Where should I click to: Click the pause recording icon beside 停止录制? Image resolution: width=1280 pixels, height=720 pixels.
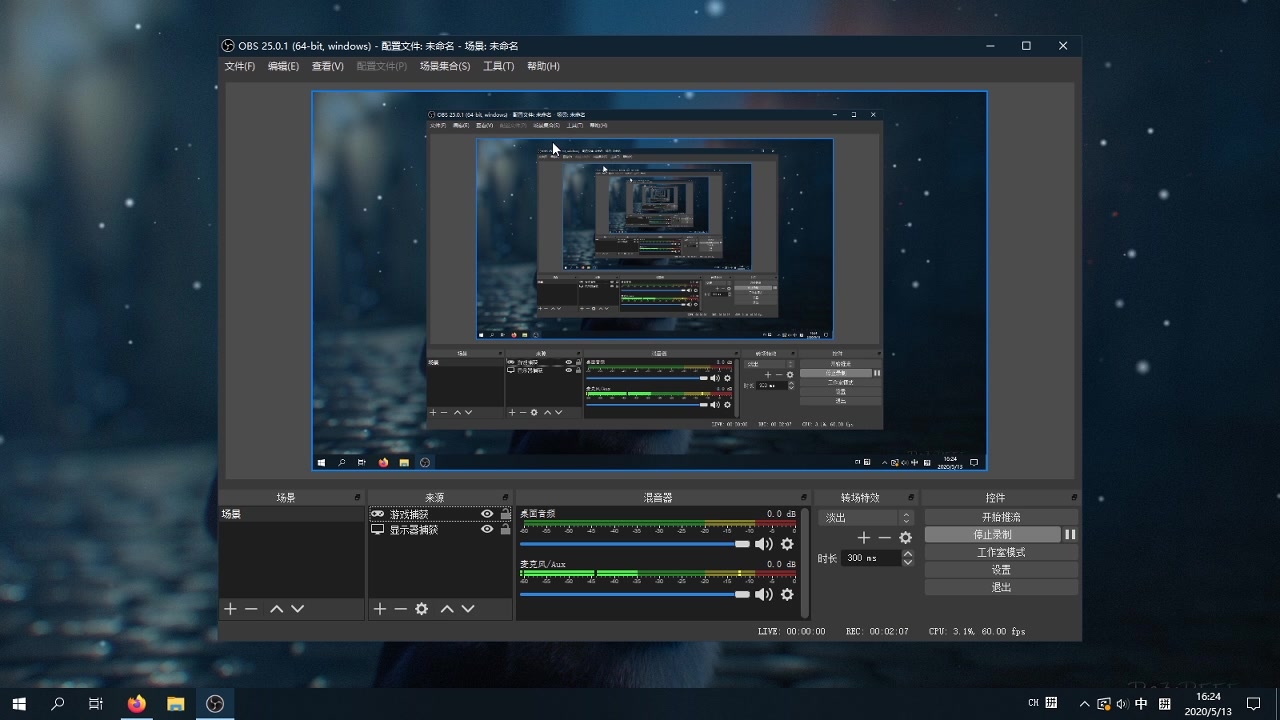pos(1070,534)
